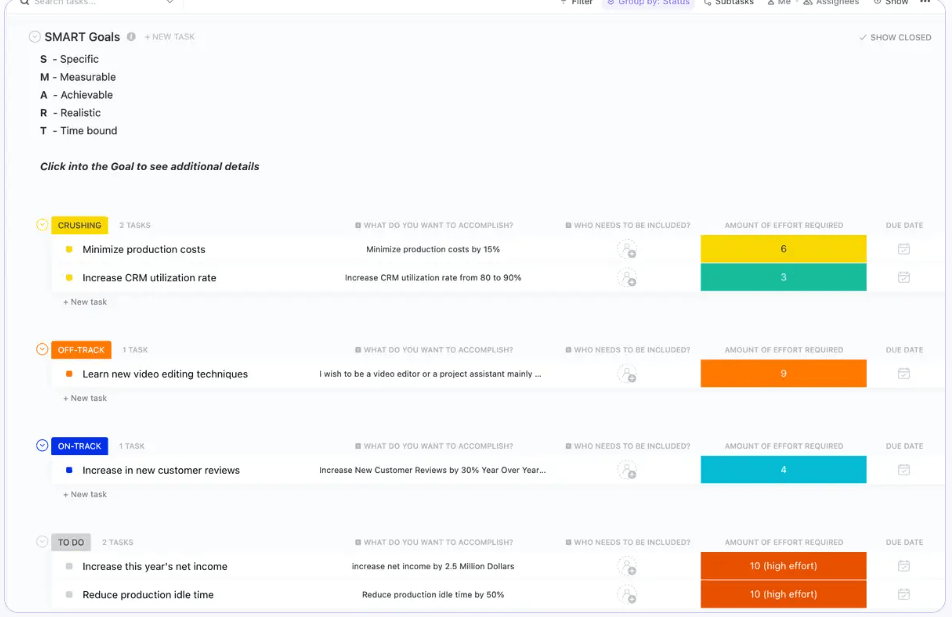This screenshot has height=617, width=952.
Task: Select the TO DO status label
Action: click(x=71, y=542)
